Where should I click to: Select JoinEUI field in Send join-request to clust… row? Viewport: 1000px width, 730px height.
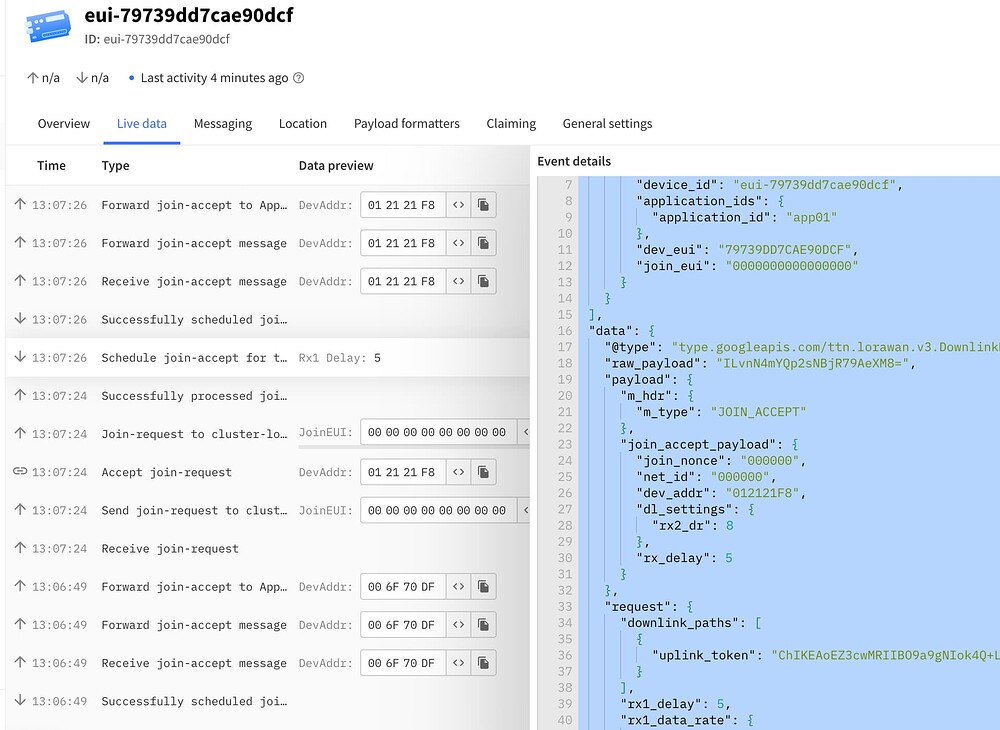438,511
